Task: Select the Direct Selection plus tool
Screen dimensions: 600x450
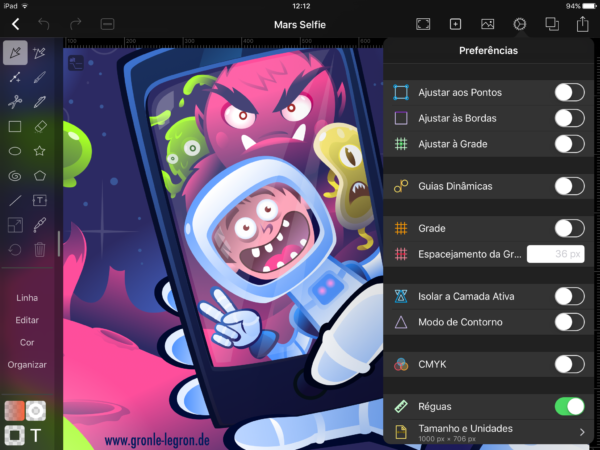Action: click(39, 53)
